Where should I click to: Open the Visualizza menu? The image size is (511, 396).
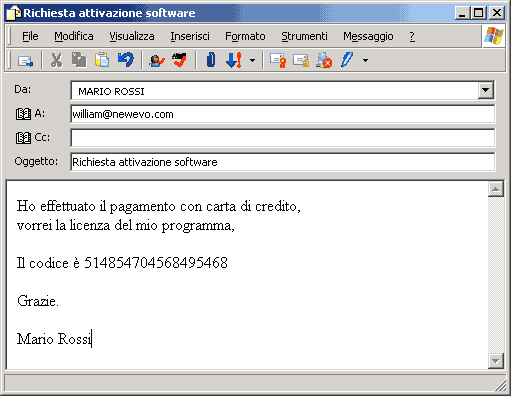pos(132,36)
